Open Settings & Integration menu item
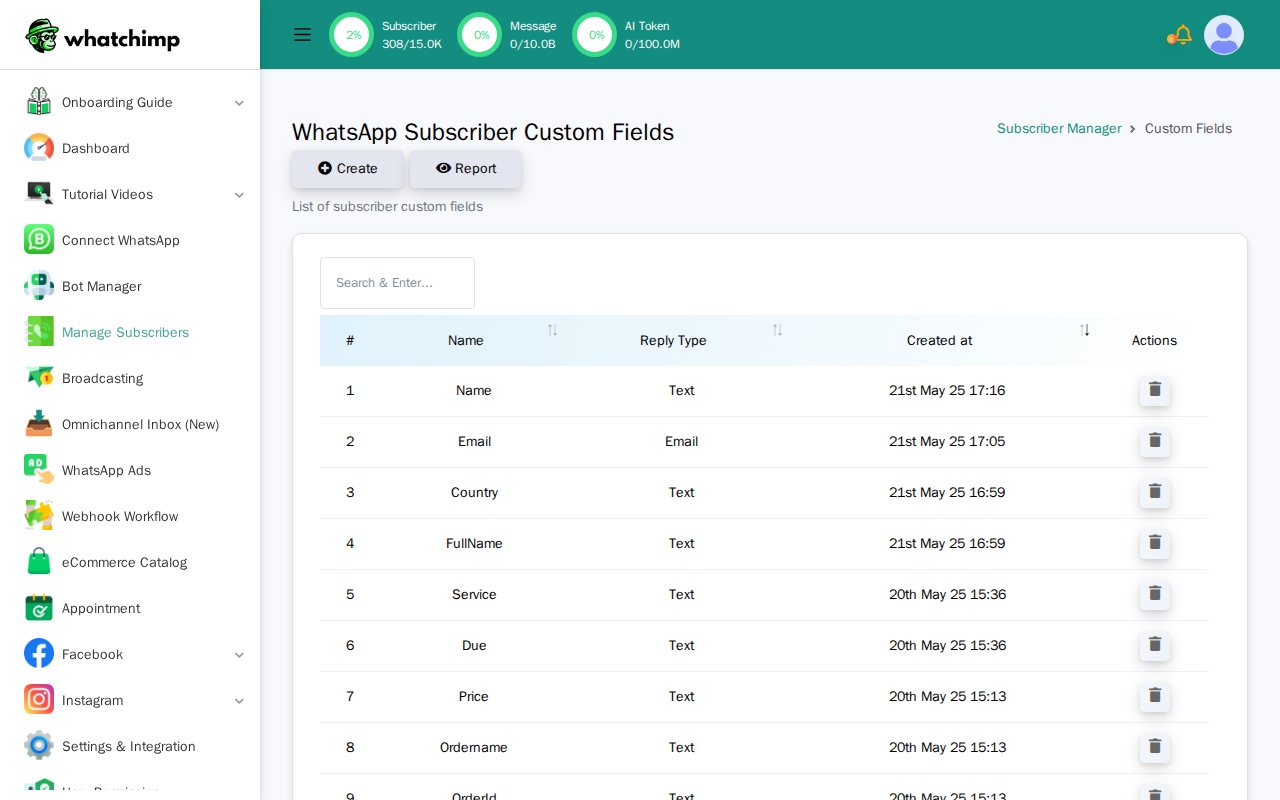Image resolution: width=1280 pixels, height=800 pixels. point(129,746)
